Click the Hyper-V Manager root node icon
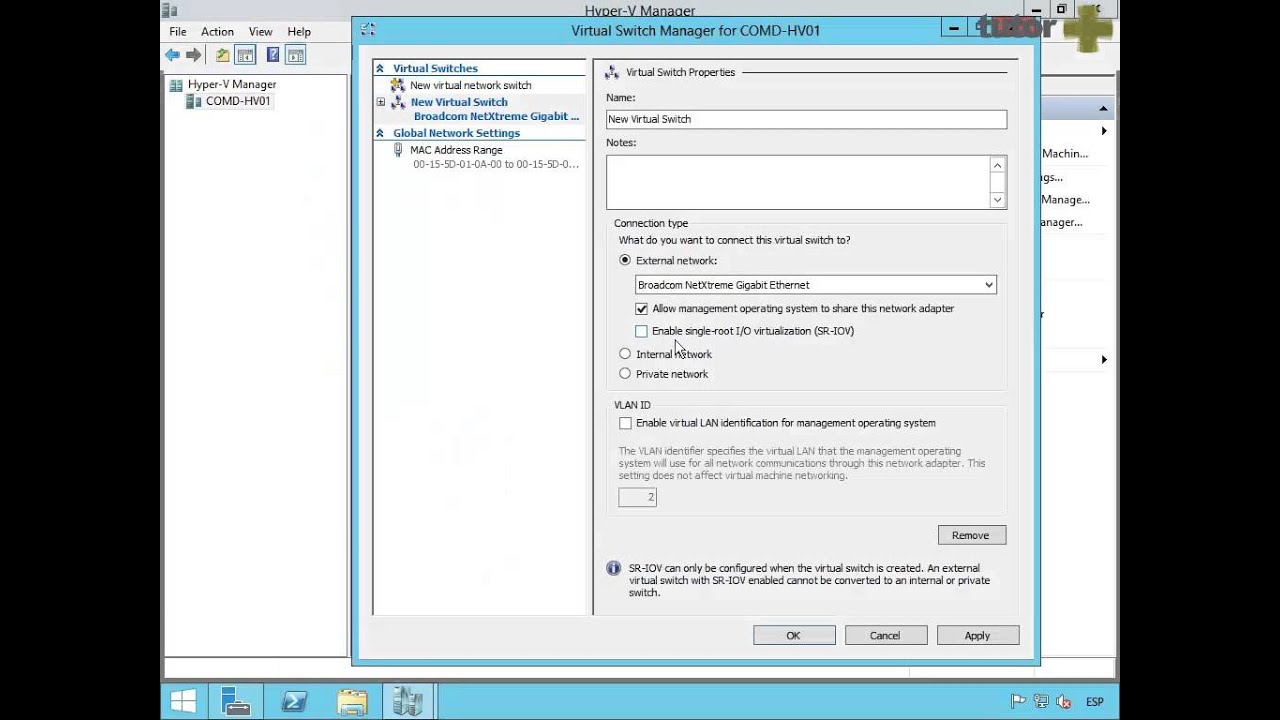This screenshot has height=720, width=1280. pyautogui.click(x=176, y=85)
